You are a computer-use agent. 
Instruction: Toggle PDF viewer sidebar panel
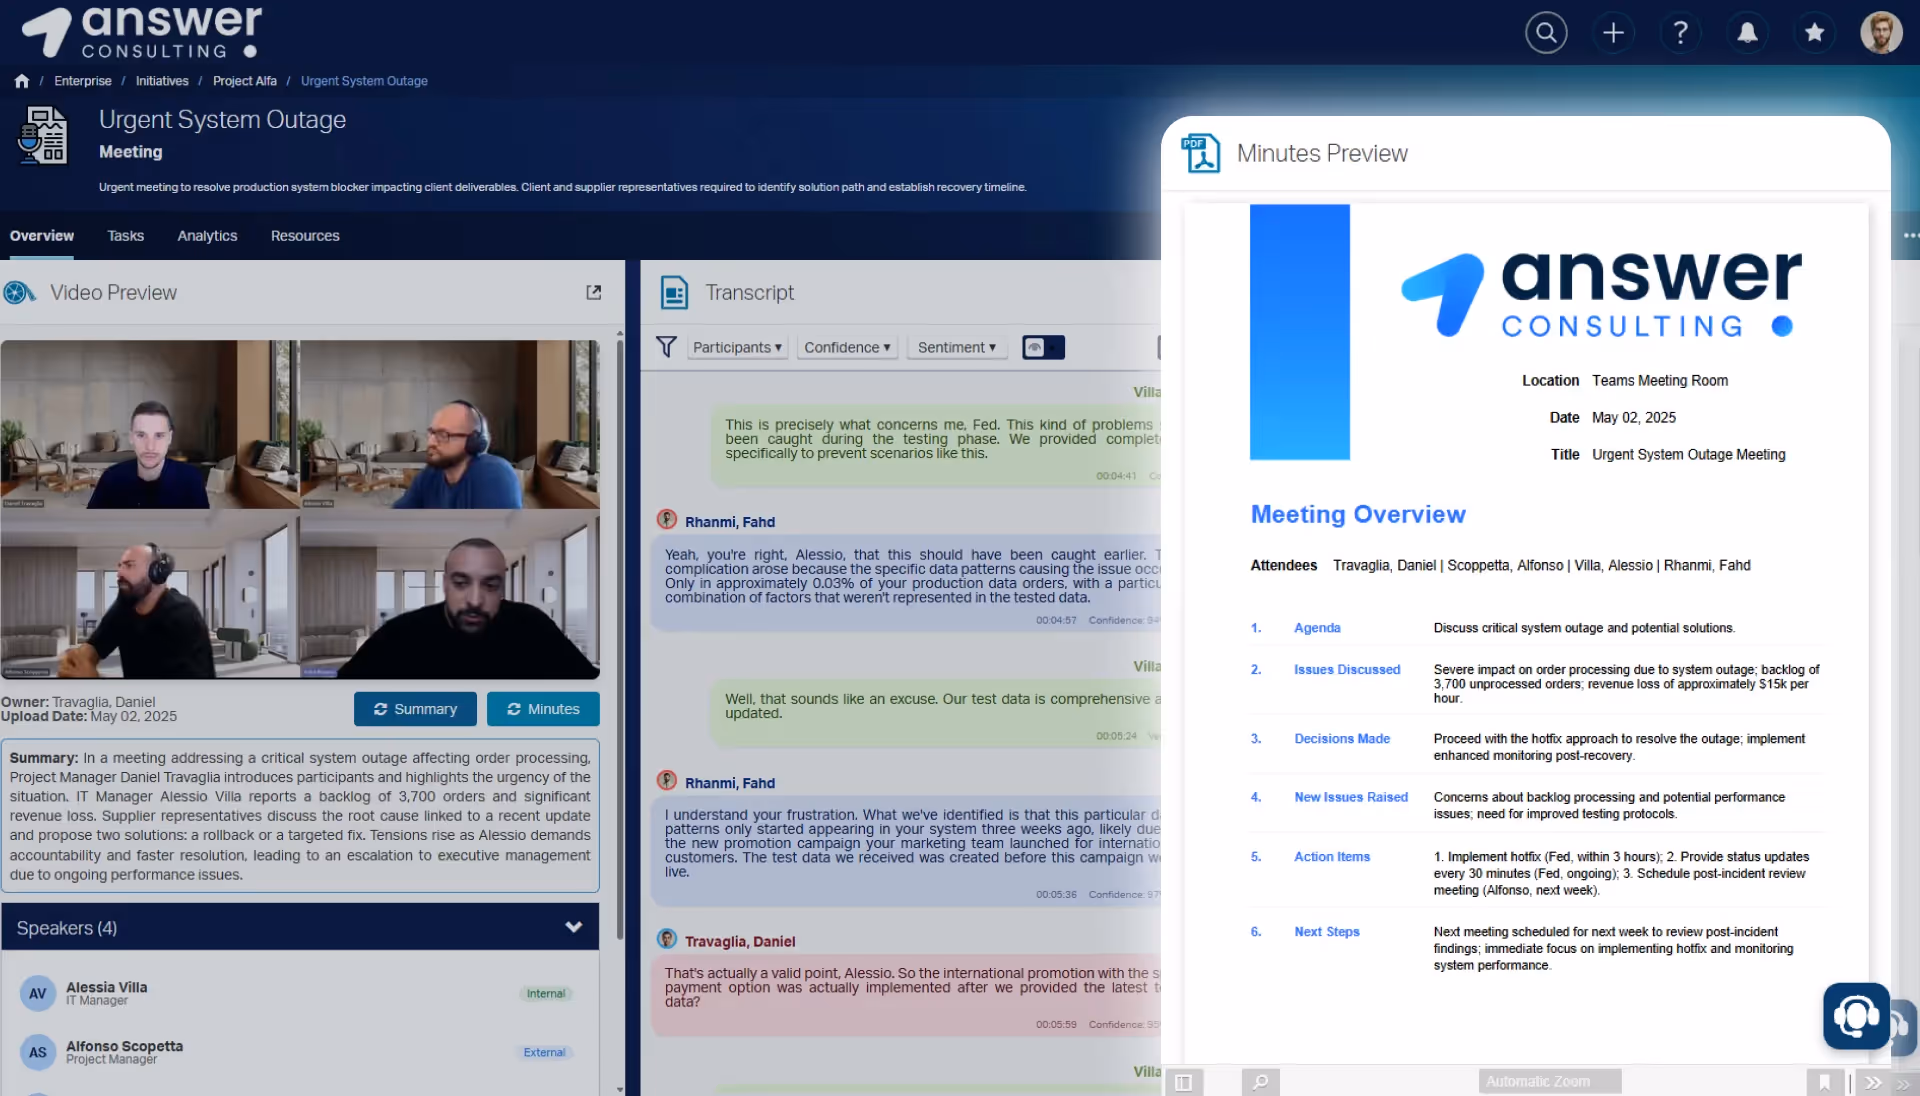(1184, 1082)
